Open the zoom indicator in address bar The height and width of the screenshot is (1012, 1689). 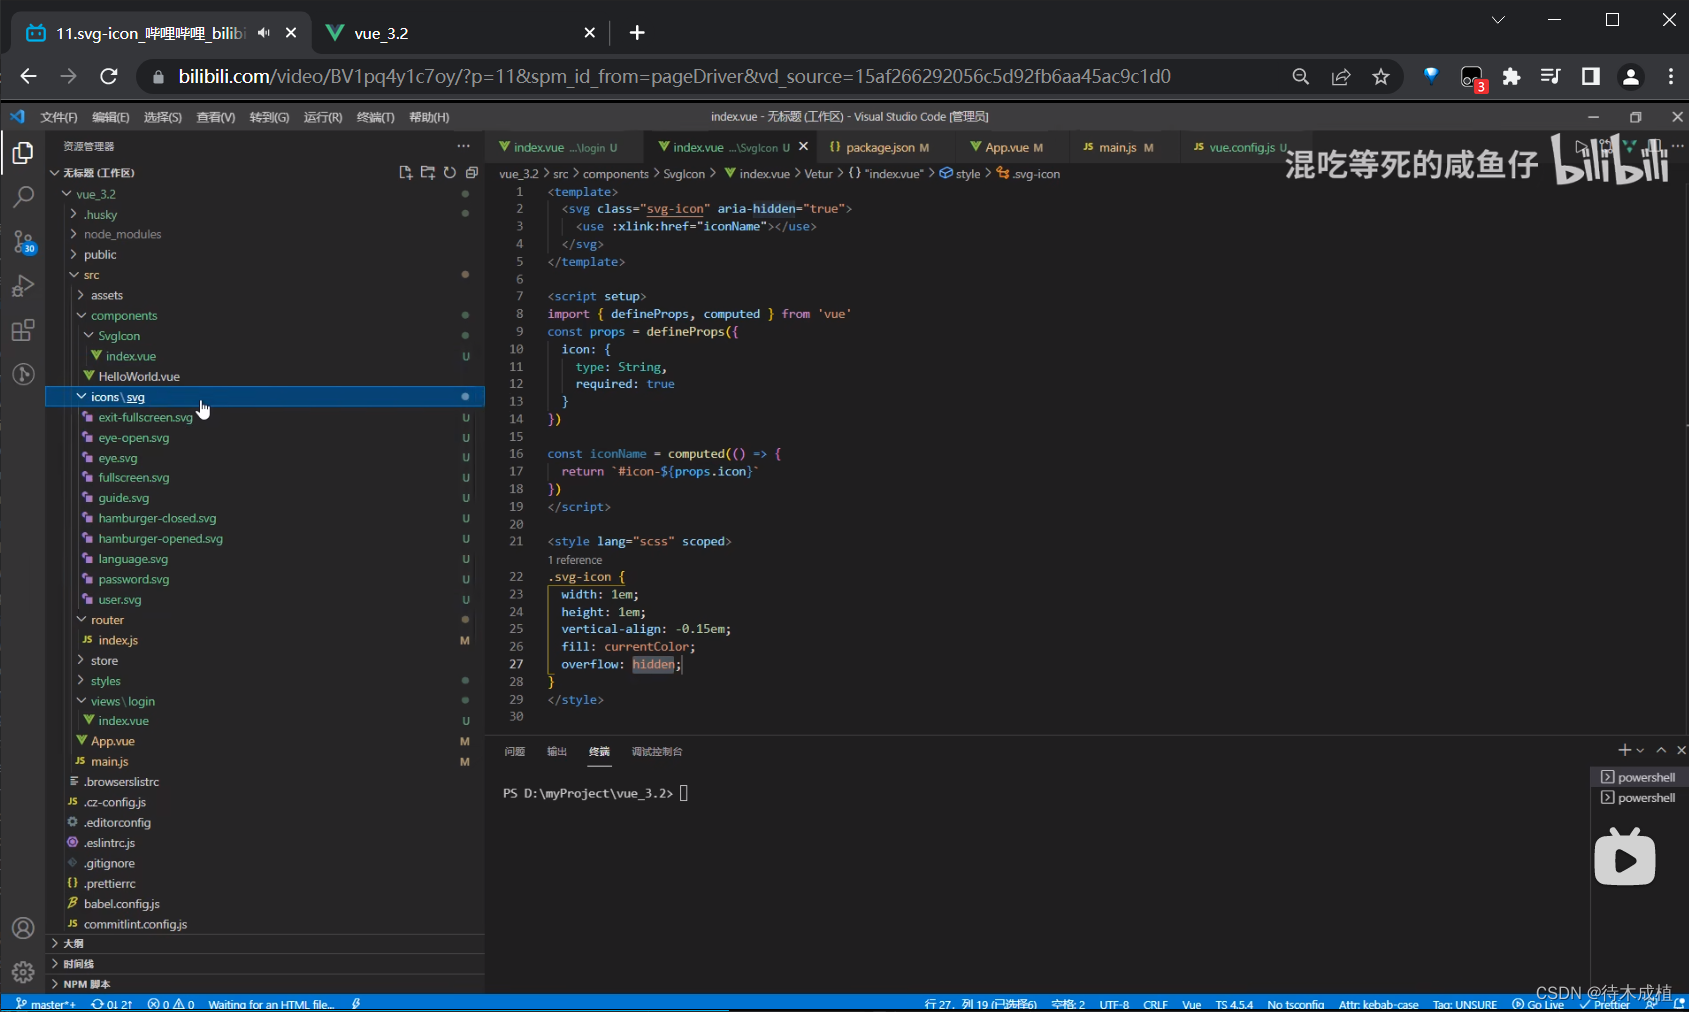point(1301,76)
